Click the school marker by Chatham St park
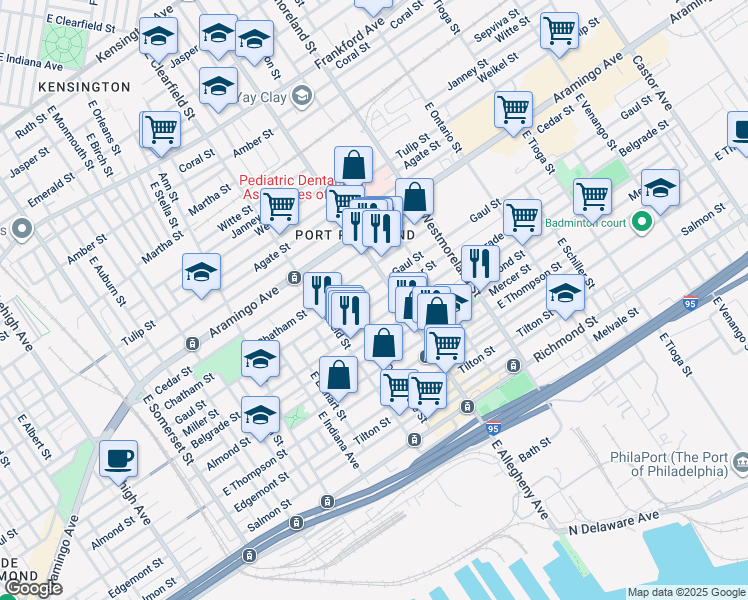This screenshot has height=600, width=748. (260, 362)
